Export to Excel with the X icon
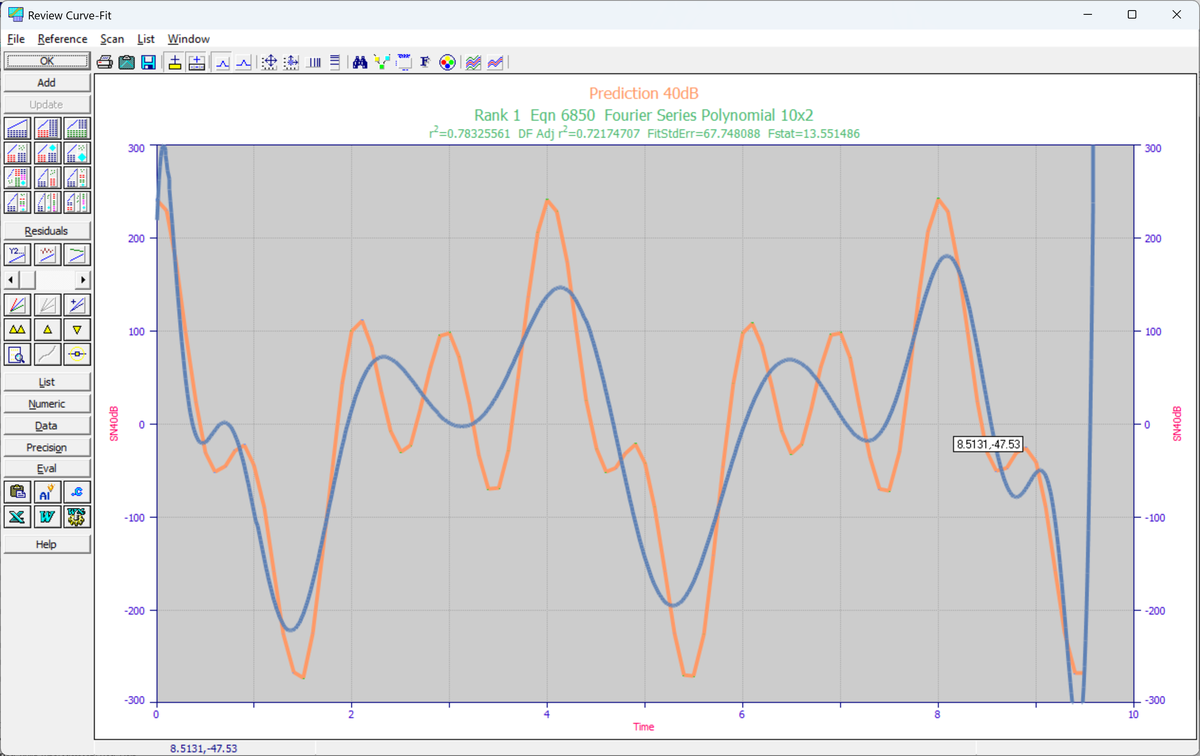This screenshot has height=756, width=1200. pyautogui.click(x=18, y=517)
